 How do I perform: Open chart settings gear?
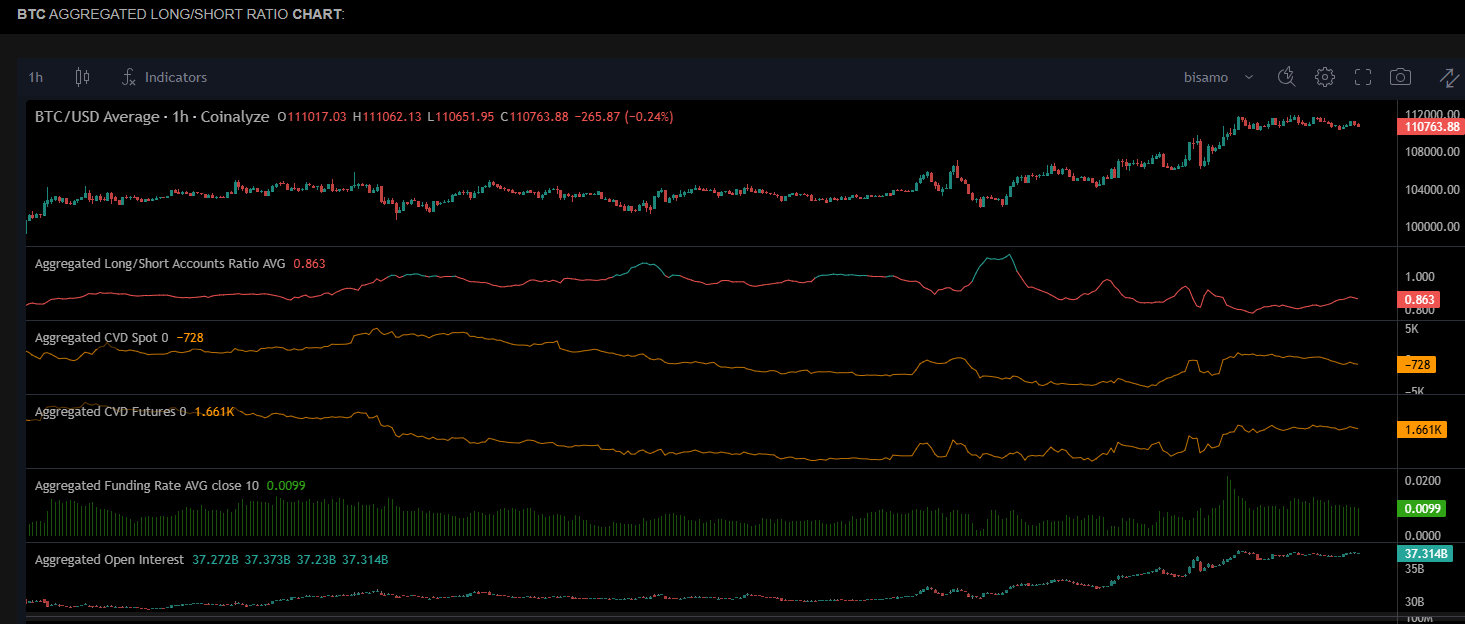[1325, 77]
